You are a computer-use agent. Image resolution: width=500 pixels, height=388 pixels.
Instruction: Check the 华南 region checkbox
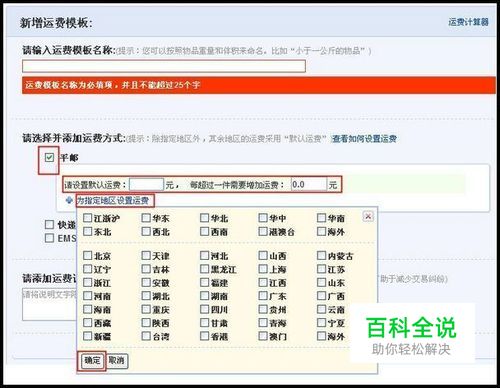(x=321, y=218)
